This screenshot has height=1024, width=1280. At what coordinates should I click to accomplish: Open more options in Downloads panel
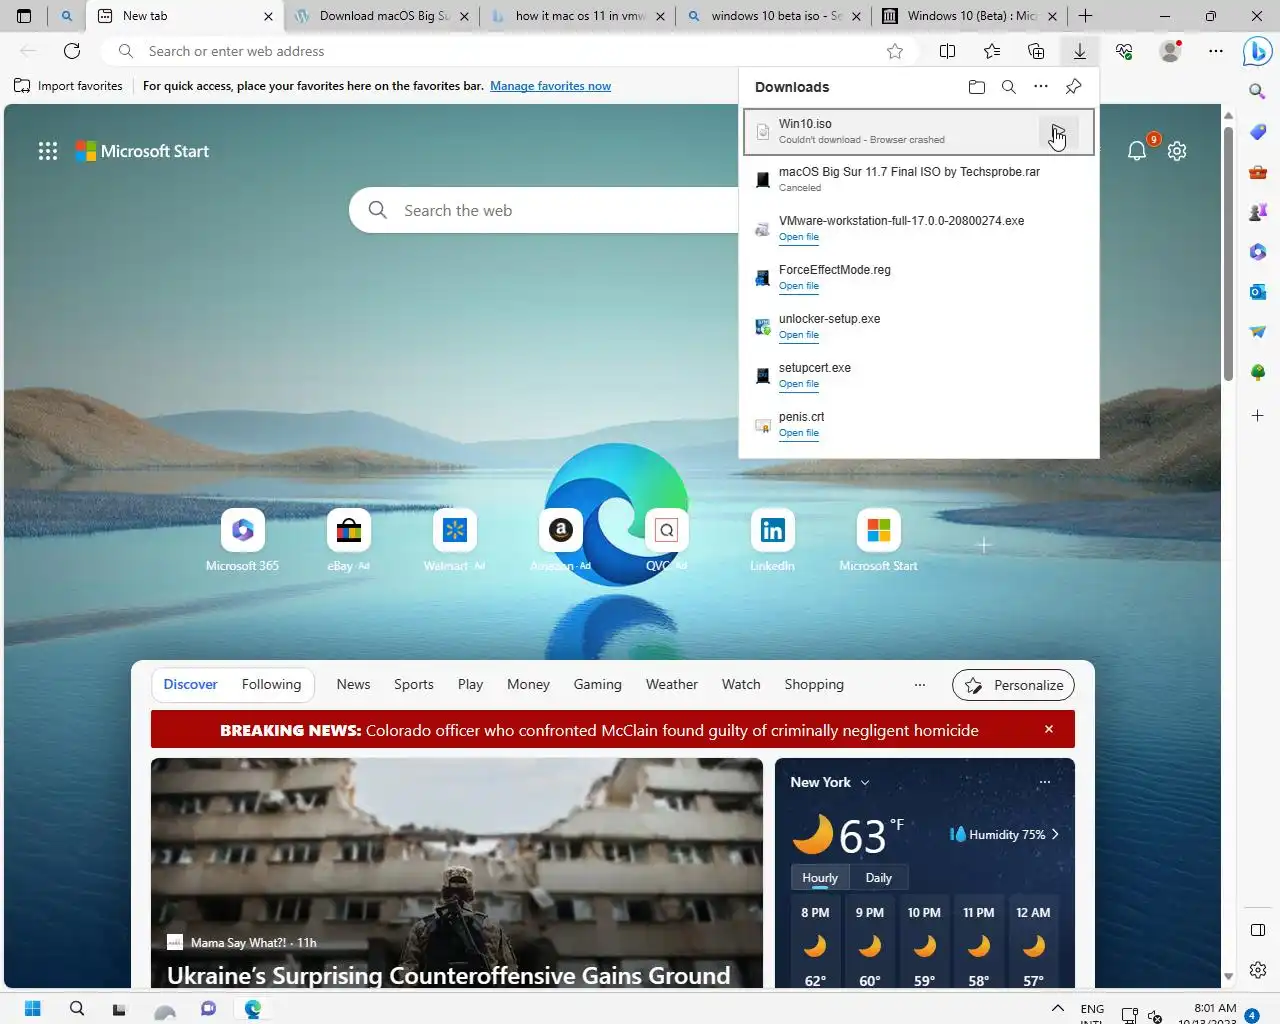tap(1041, 87)
